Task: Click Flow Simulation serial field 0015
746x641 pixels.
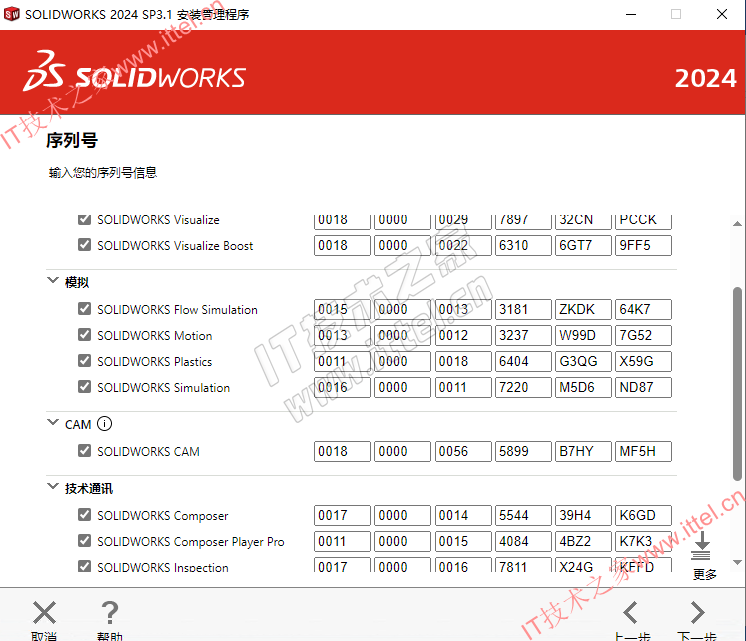Action: pos(342,310)
